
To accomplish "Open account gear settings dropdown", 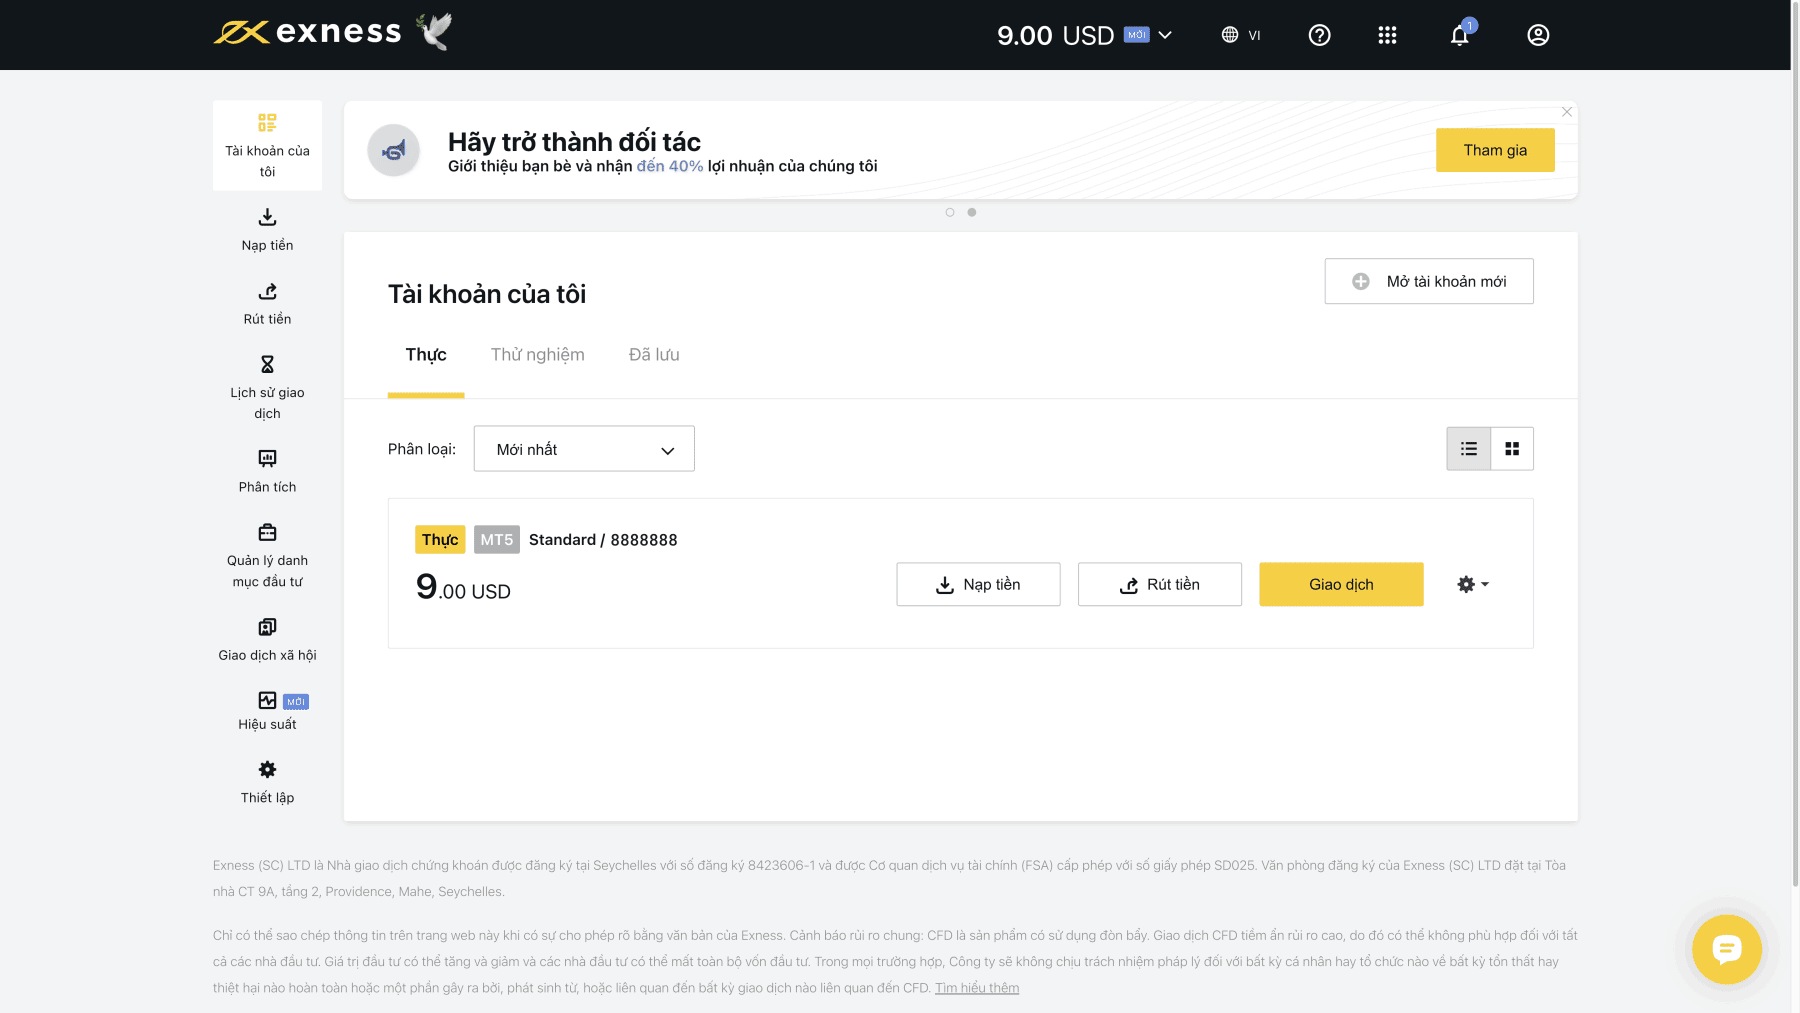I will 1473,584.
